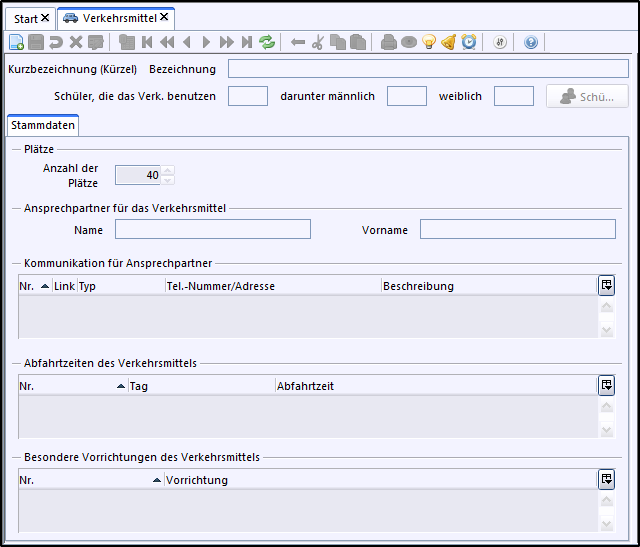Image resolution: width=640 pixels, height=547 pixels.
Task: Click the Schü... button
Action: (587, 96)
